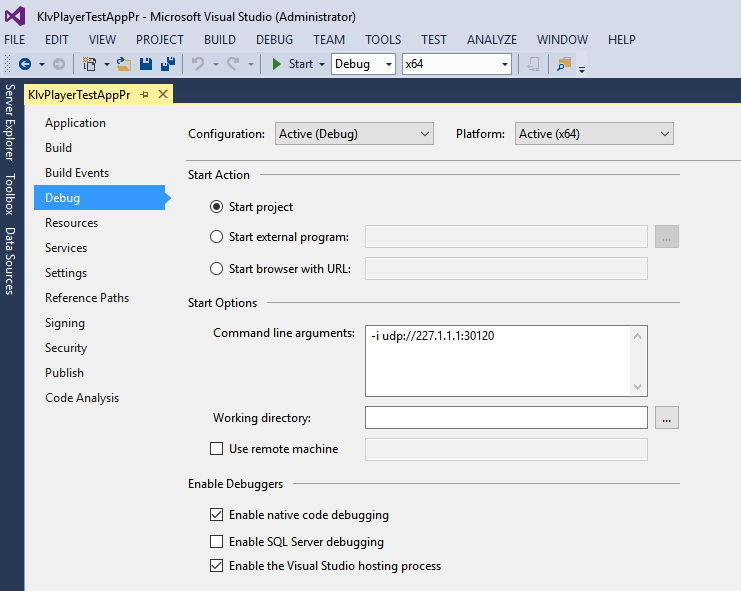Click the Undo arrow icon
The image size is (741, 591).
198,64
